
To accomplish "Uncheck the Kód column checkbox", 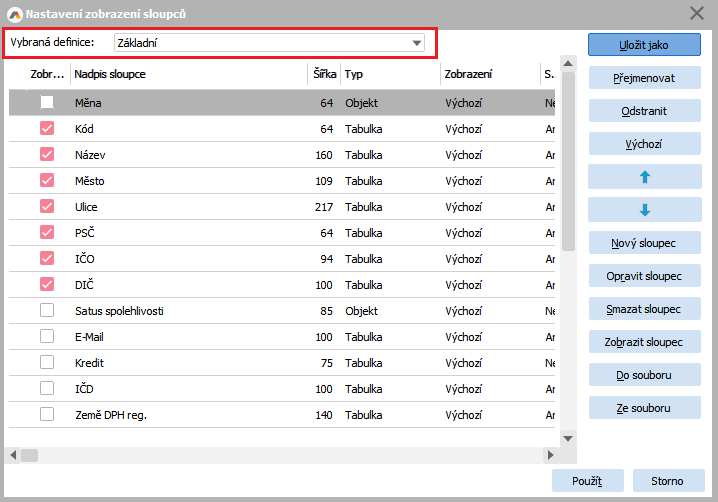I will (47, 129).
